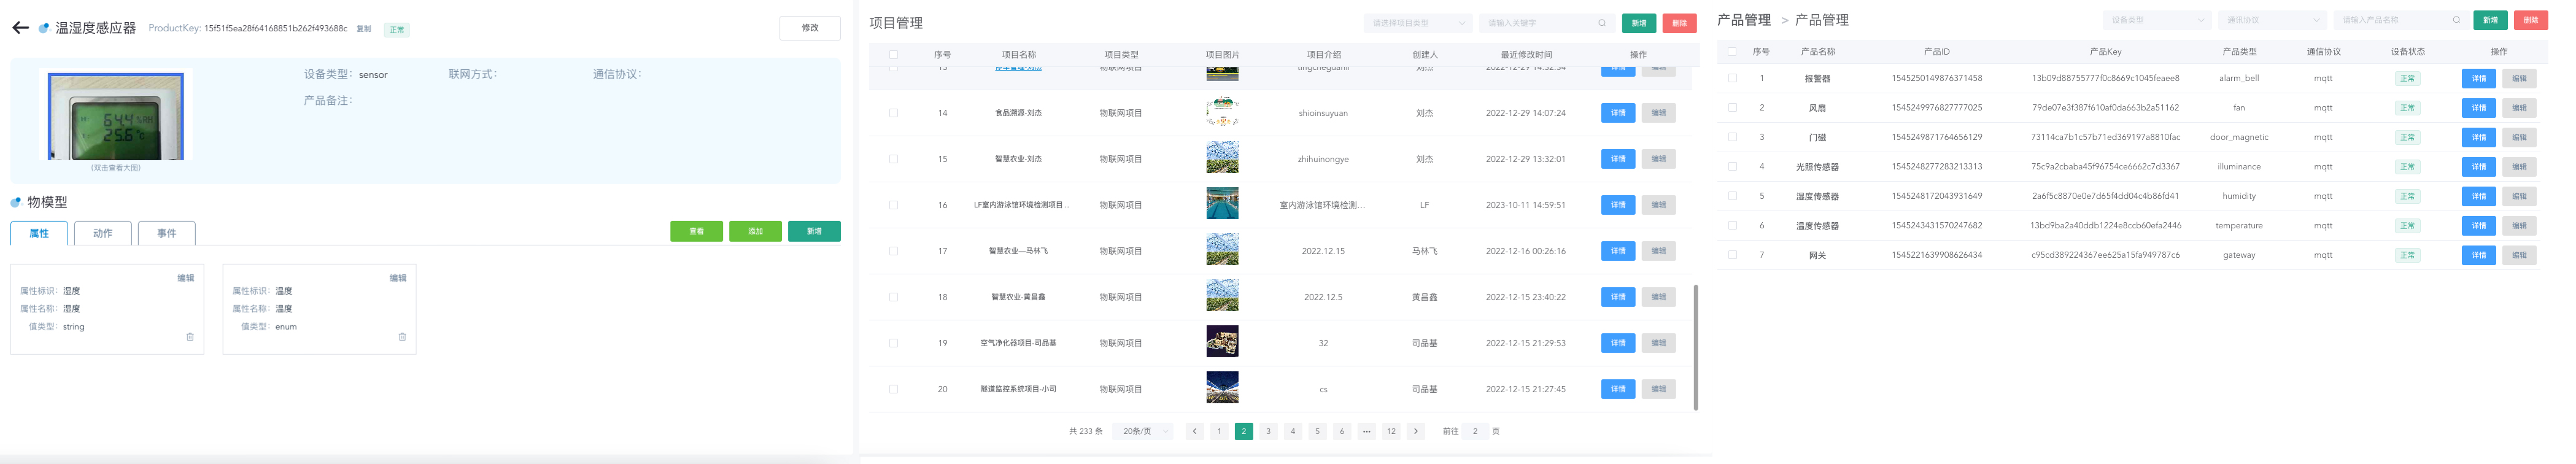The width and height of the screenshot is (2576, 464).
Task: Go to previous page with left chevron
Action: tap(1194, 431)
